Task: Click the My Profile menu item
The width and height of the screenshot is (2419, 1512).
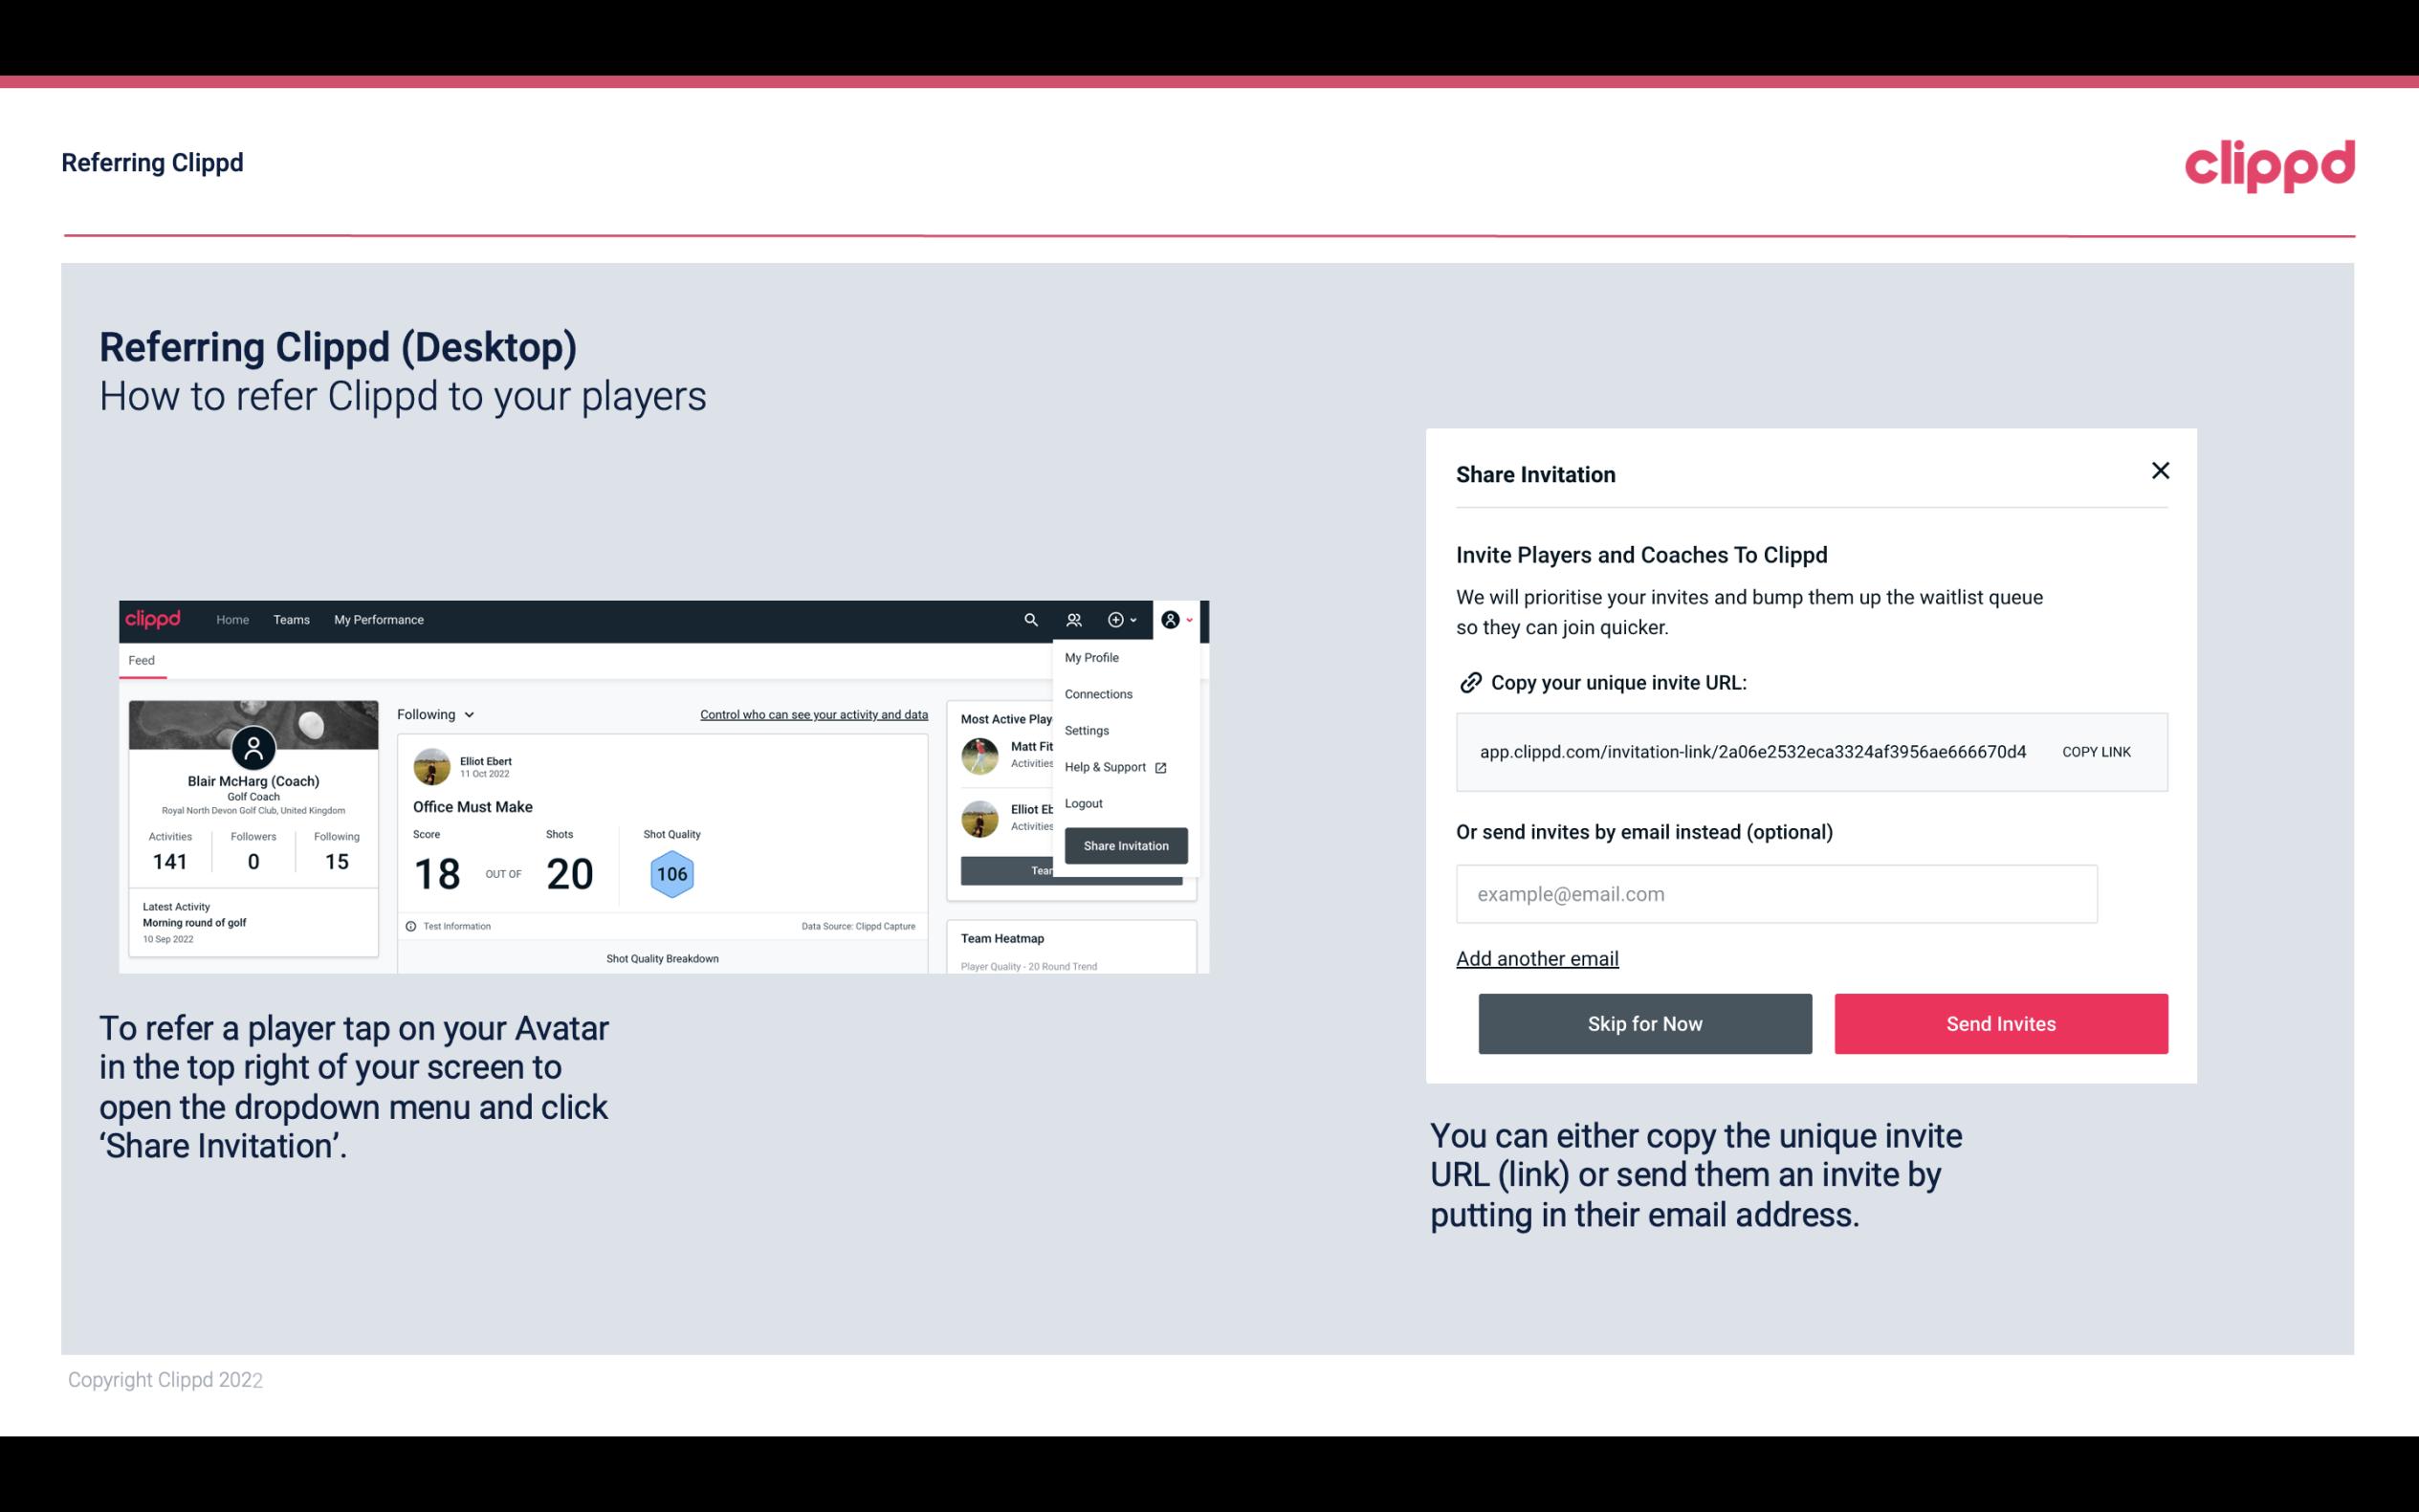Action: point(1090,657)
